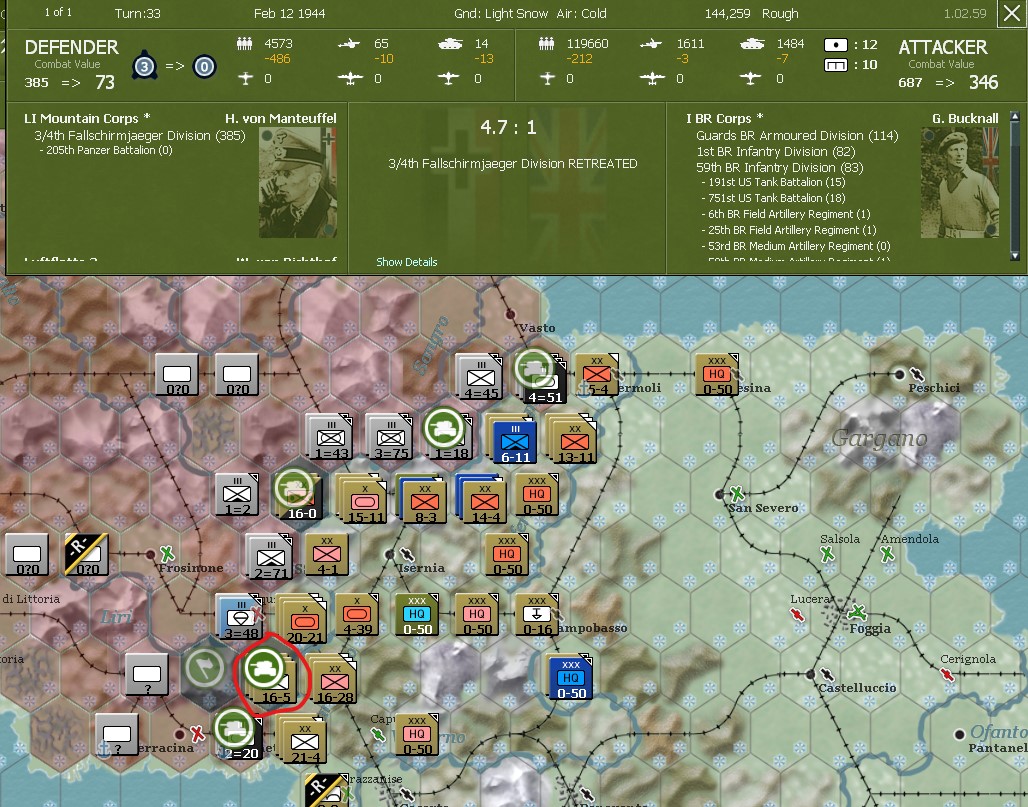1028x807 pixels.
Task: Select the 13-11 division stack
Action: (x=573, y=439)
